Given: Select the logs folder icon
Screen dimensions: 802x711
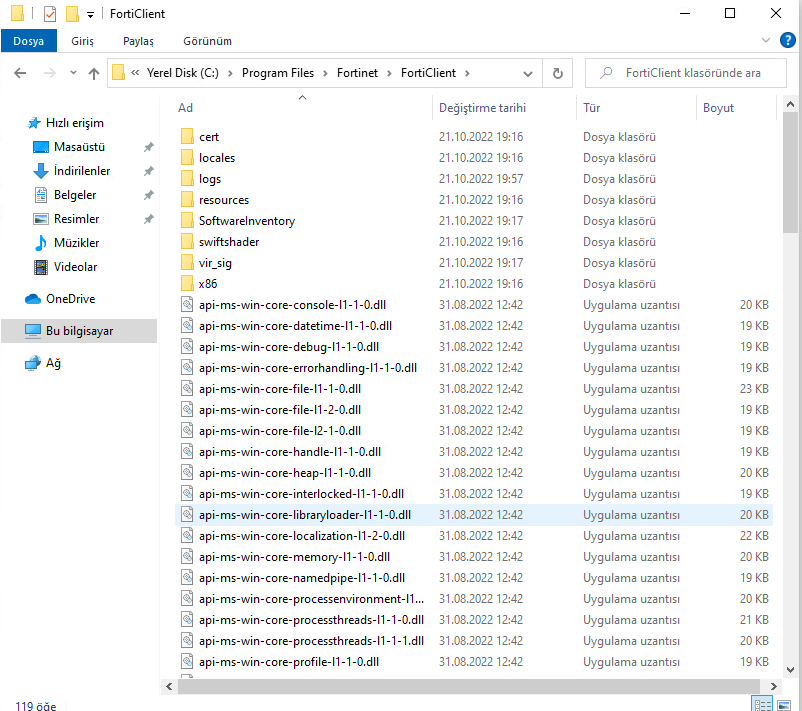Looking at the screenshot, I should [x=187, y=179].
